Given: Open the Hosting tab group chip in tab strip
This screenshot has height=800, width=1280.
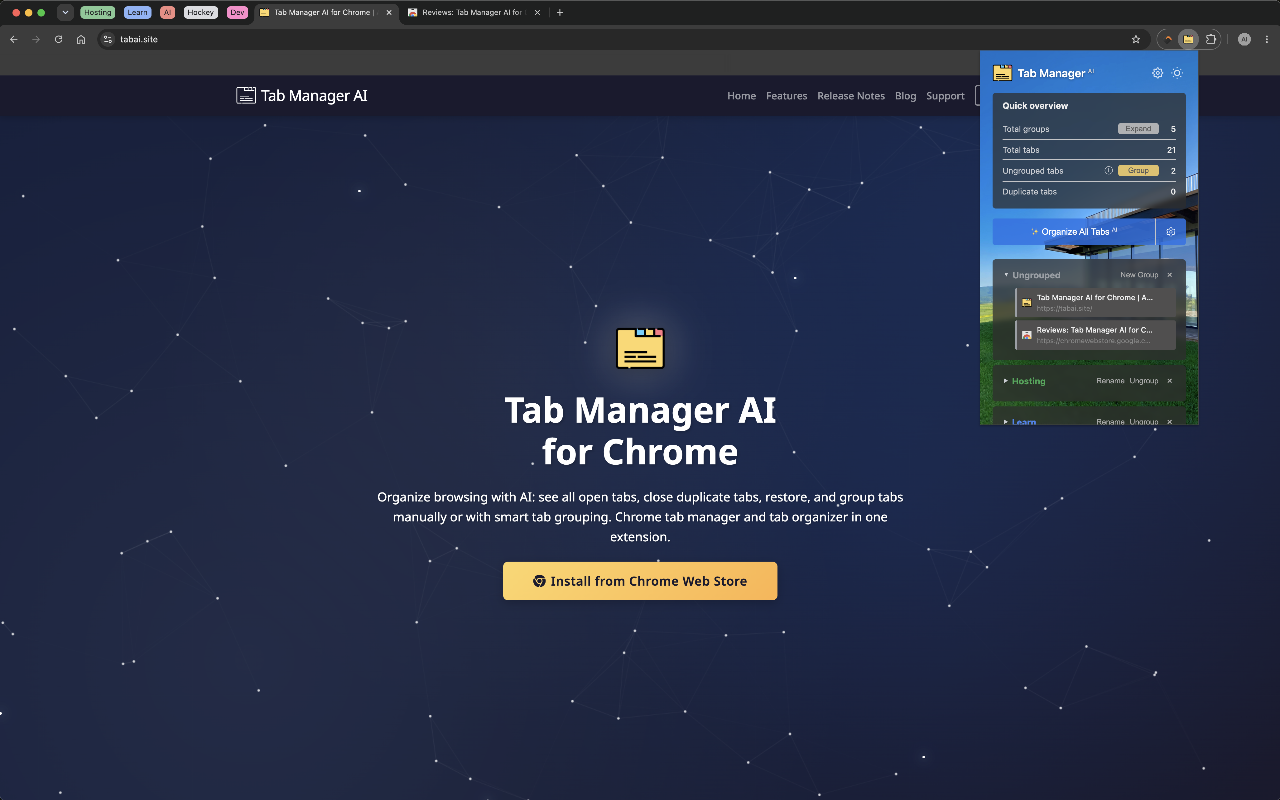Looking at the screenshot, I should click(x=98, y=12).
